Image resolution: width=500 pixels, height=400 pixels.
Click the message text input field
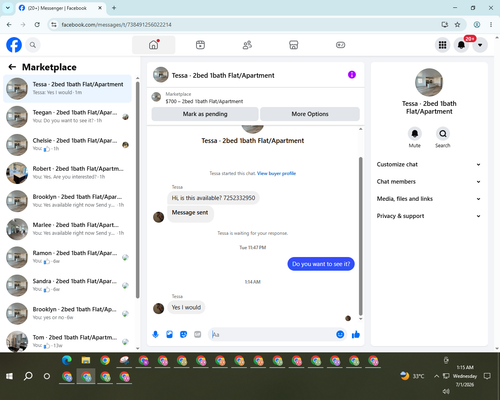pos(272,334)
